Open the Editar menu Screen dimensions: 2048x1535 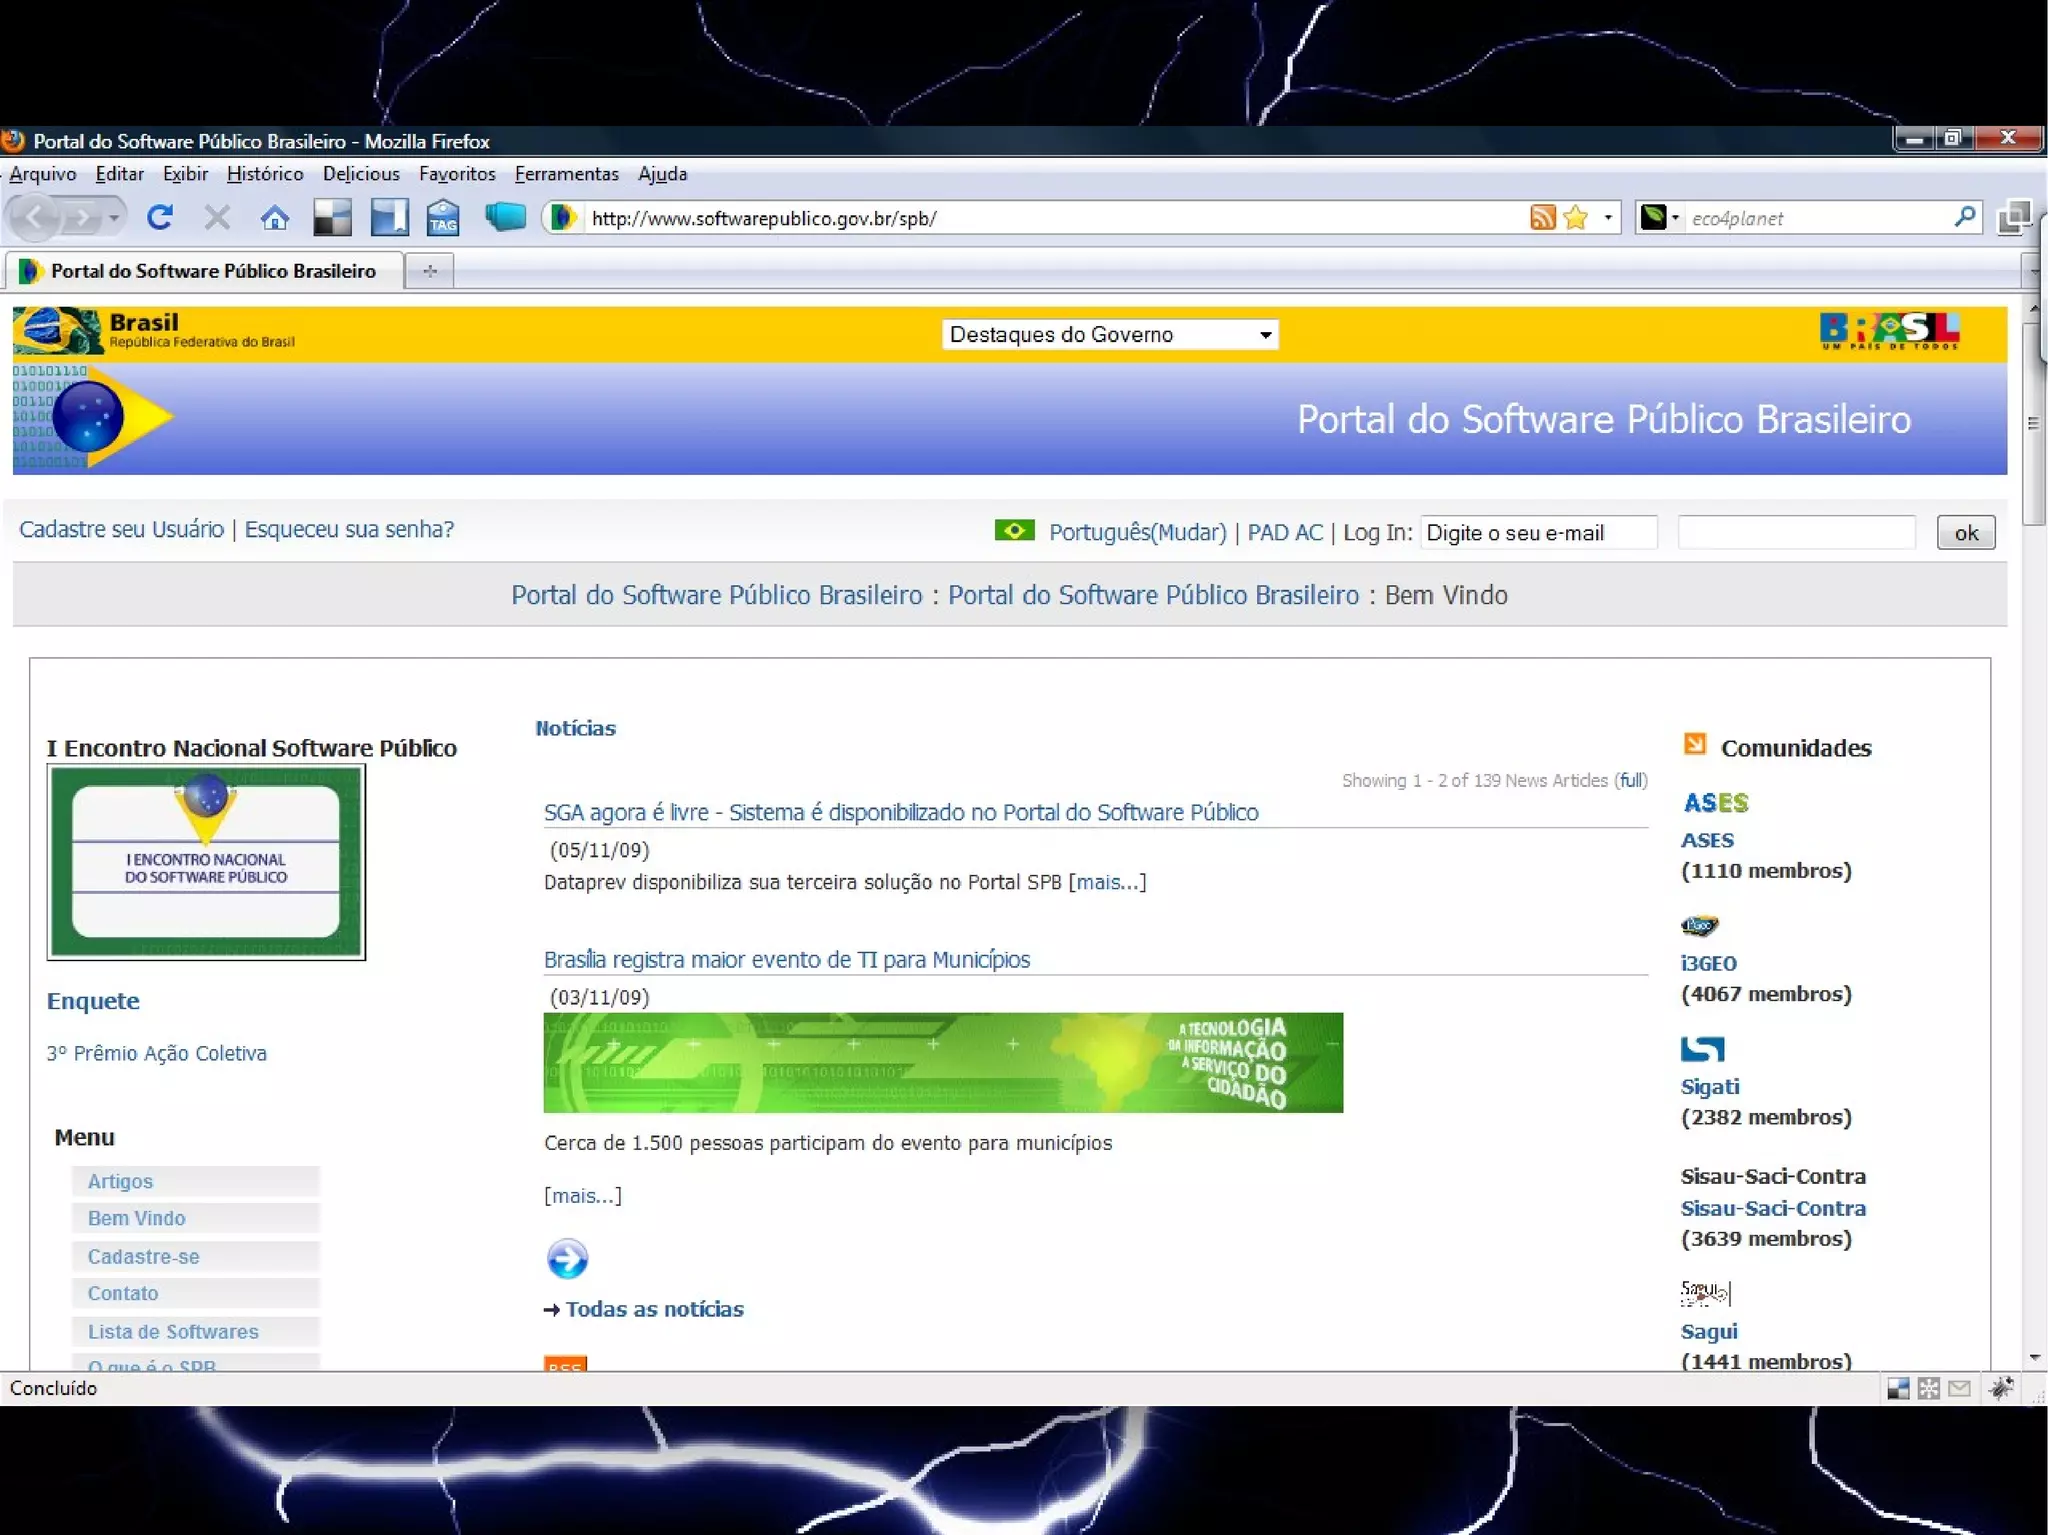(x=120, y=174)
